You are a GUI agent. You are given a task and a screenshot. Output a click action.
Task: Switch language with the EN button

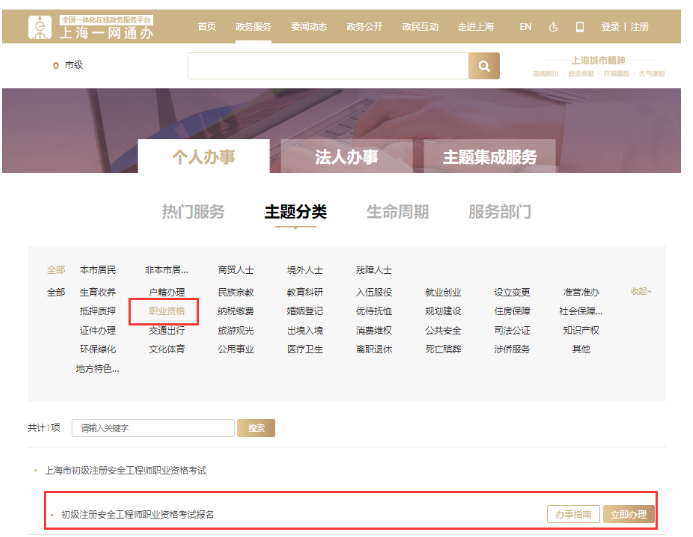[525, 27]
